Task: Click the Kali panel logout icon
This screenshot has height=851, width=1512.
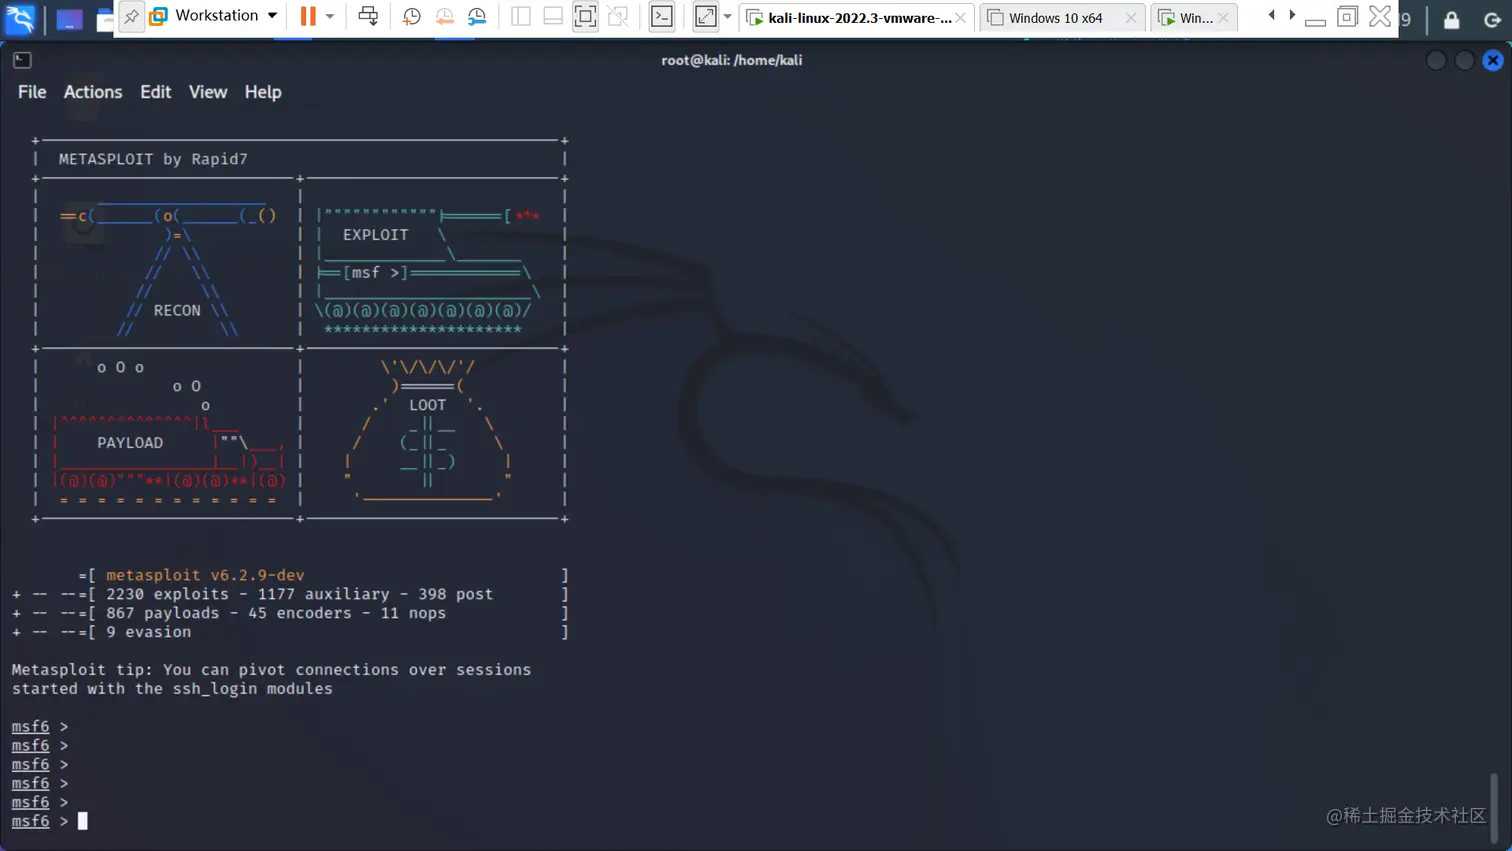Action: tap(1492, 19)
